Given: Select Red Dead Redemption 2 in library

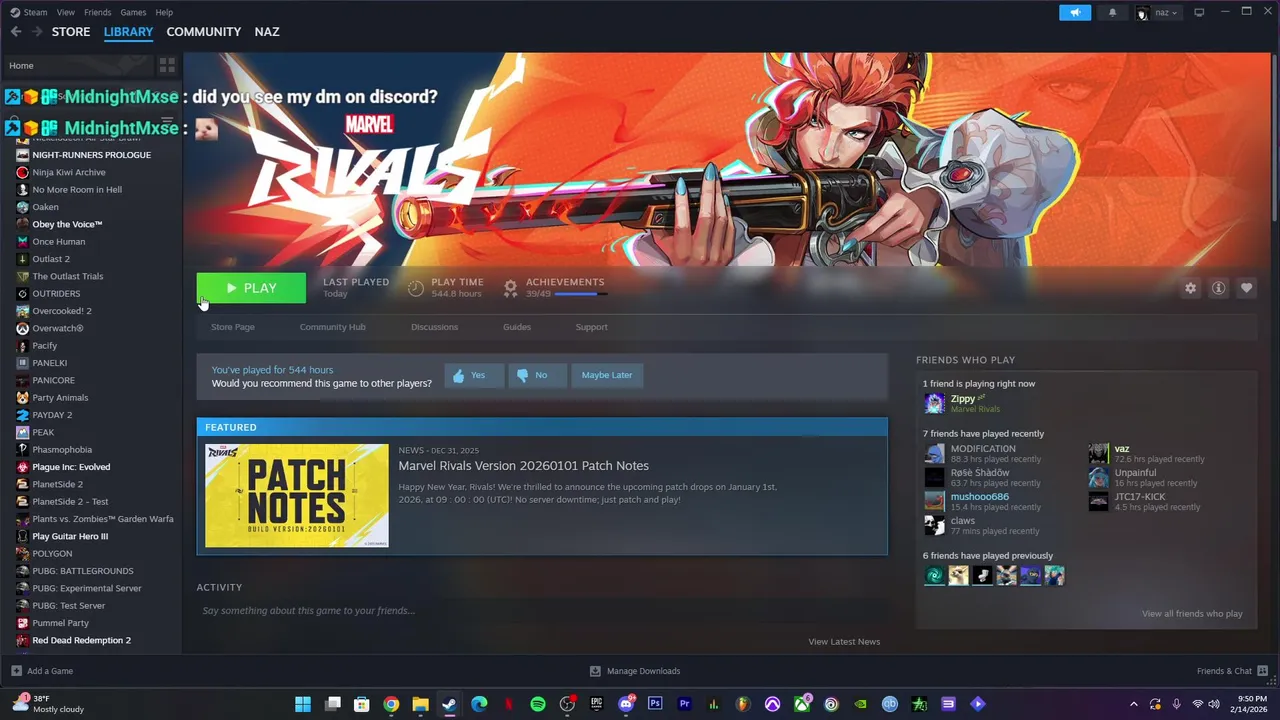Looking at the screenshot, I should click(81, 640).
